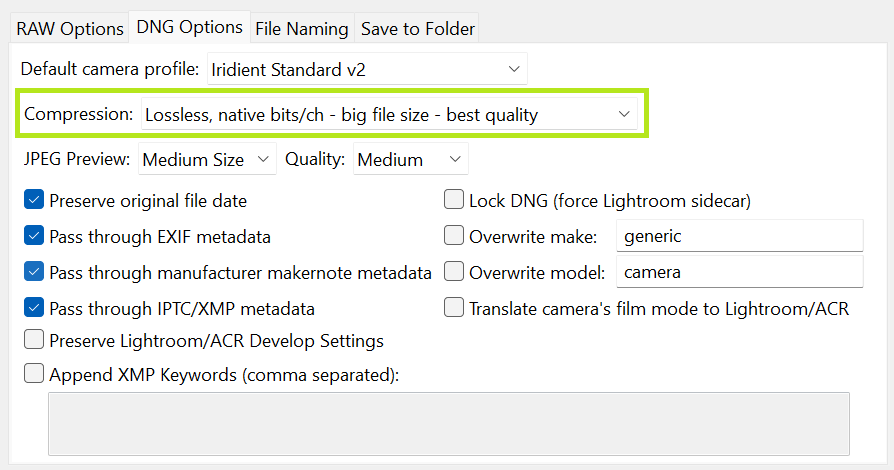Click the XMP keywords text area
This screenshot has width=894, height=470.
[x=449, y=423]
